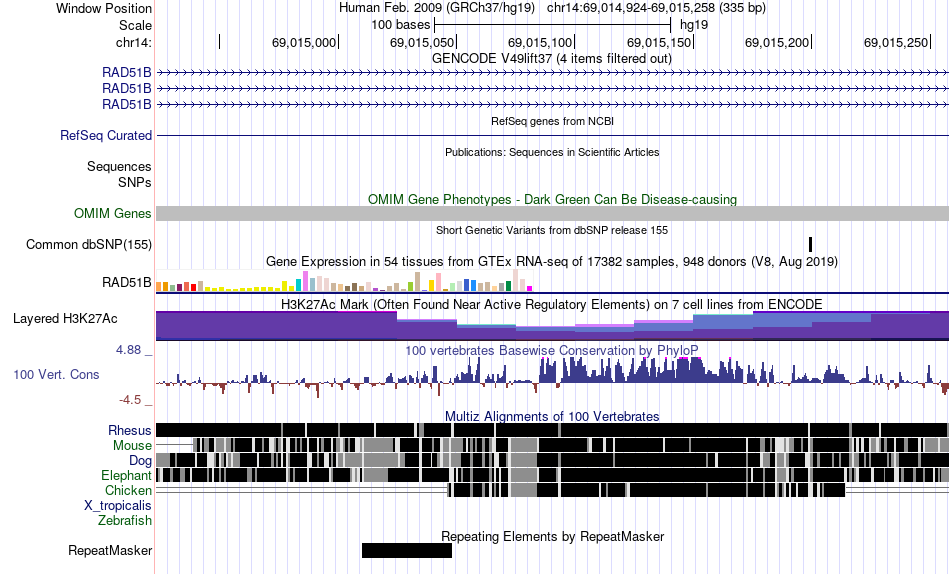Image resolution: width=950 pixels, height=574 pixels.
Task: Open the RepeatMasker track label
Action: coord(110,550)
